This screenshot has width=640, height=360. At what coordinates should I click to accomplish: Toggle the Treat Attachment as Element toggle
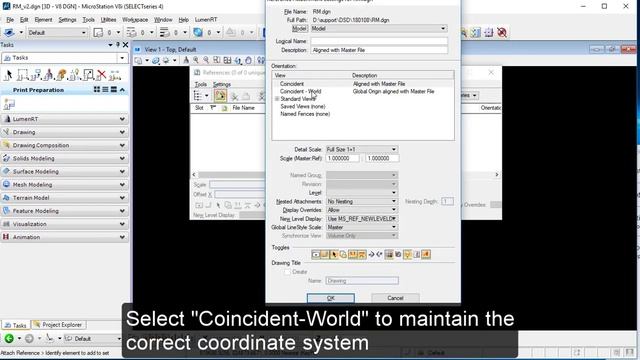click(x=343, y=255)
